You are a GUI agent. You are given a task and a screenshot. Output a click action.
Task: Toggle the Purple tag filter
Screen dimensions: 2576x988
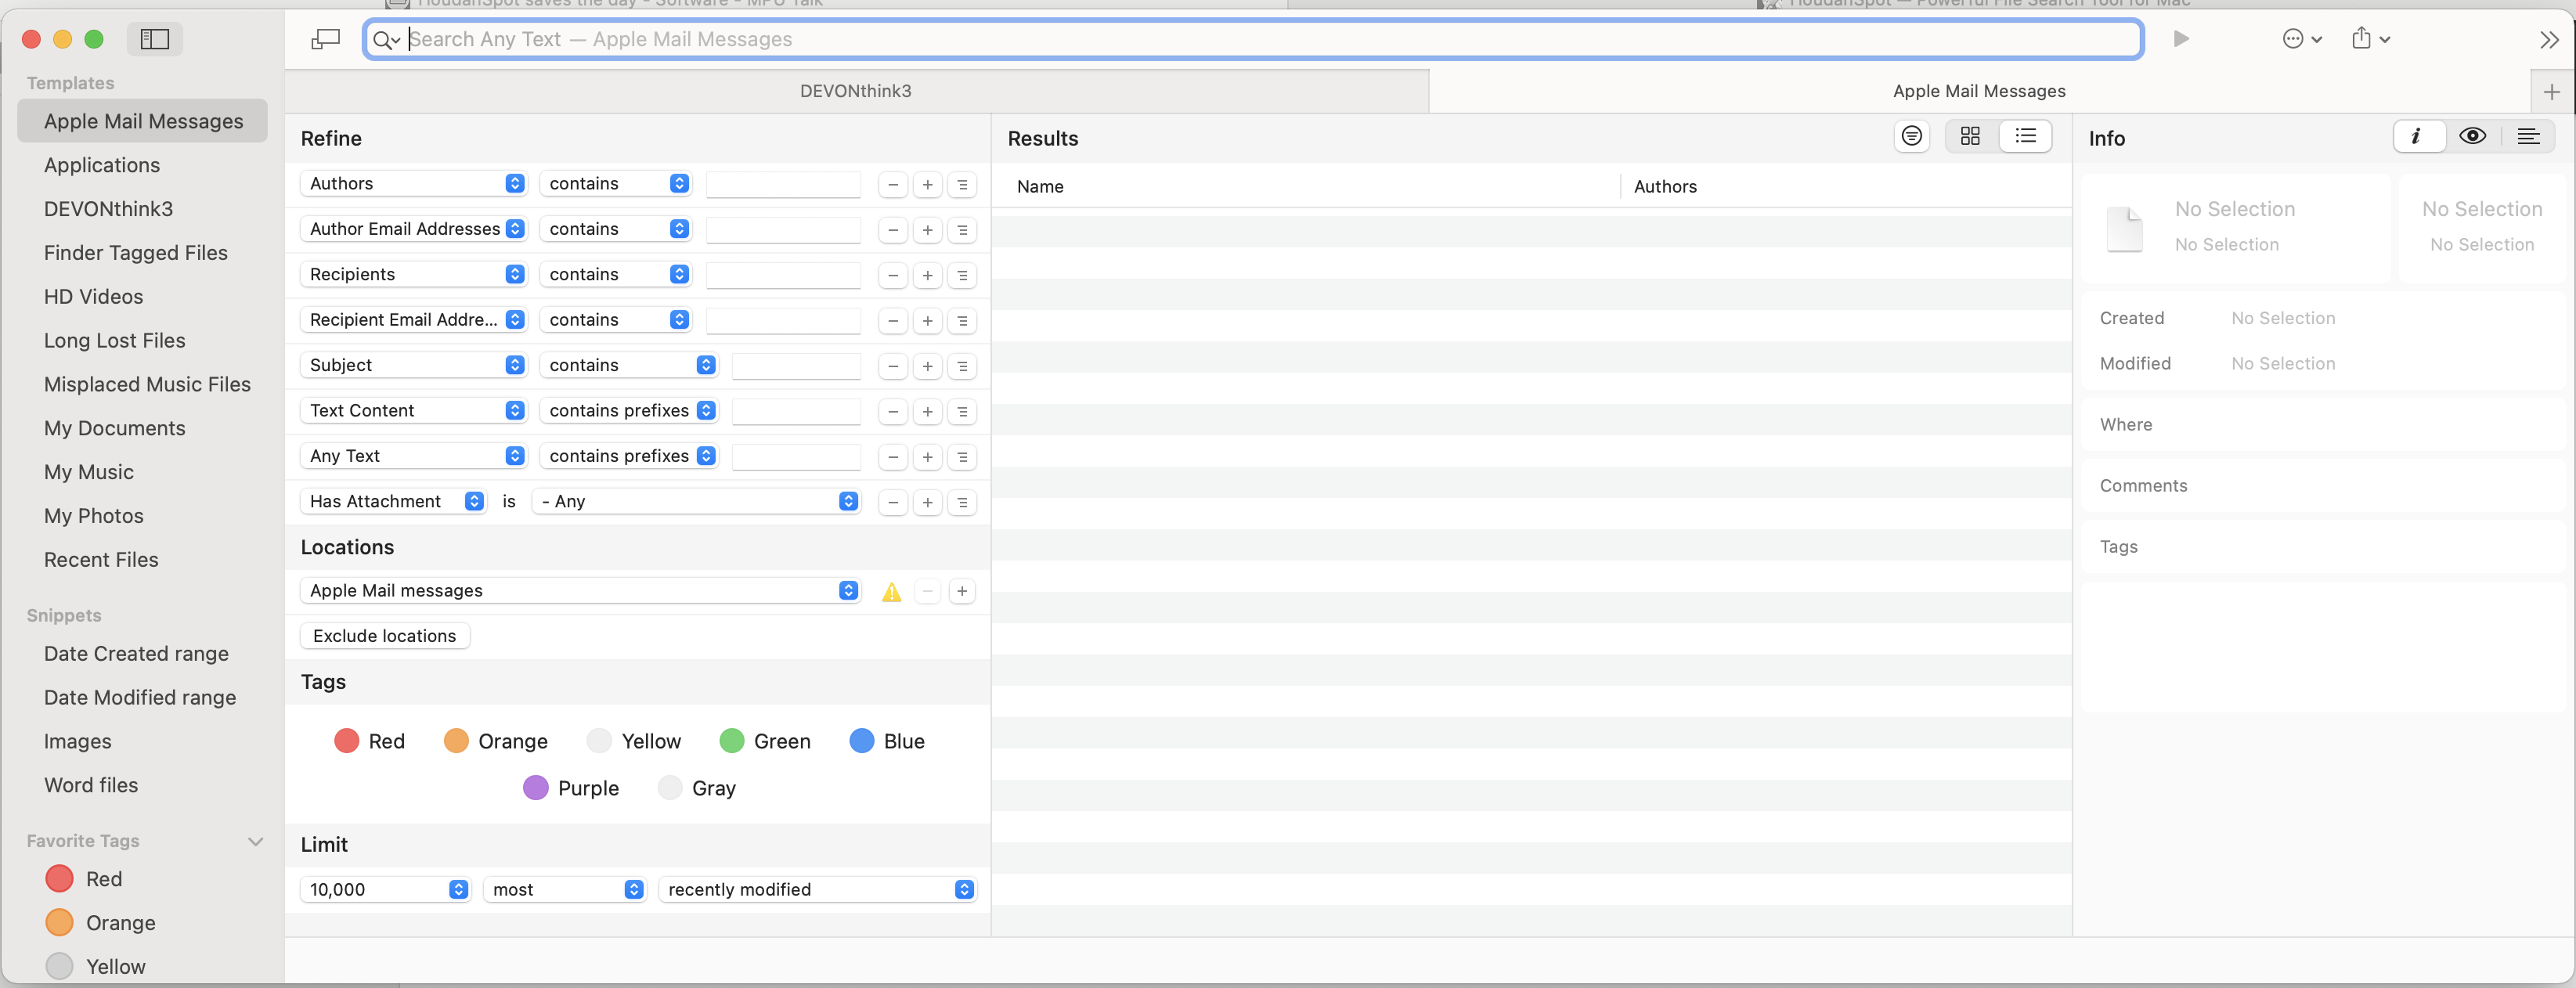(x=536, y=788)
